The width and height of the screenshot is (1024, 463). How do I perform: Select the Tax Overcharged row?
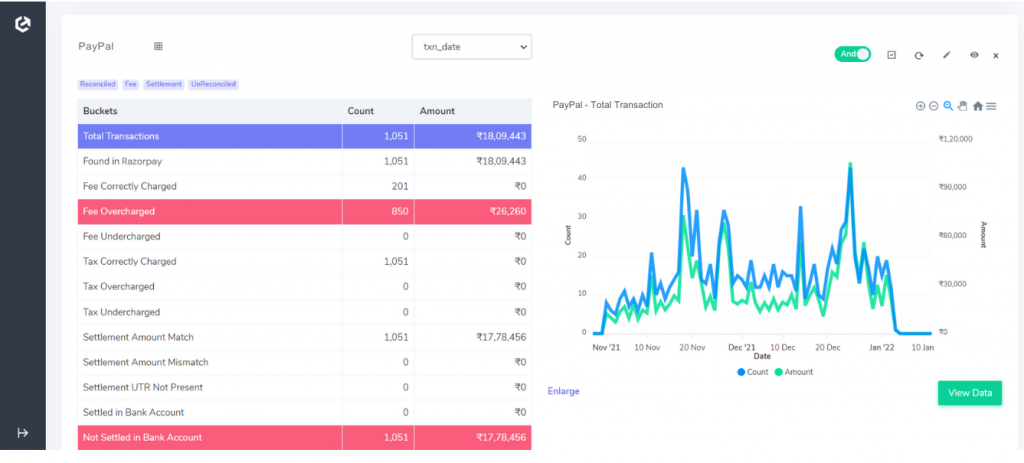point(304,287)
